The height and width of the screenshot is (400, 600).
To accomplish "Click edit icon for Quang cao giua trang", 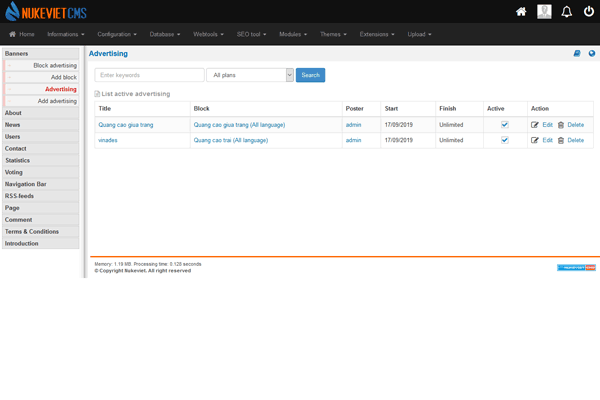I will click(535, 125).
